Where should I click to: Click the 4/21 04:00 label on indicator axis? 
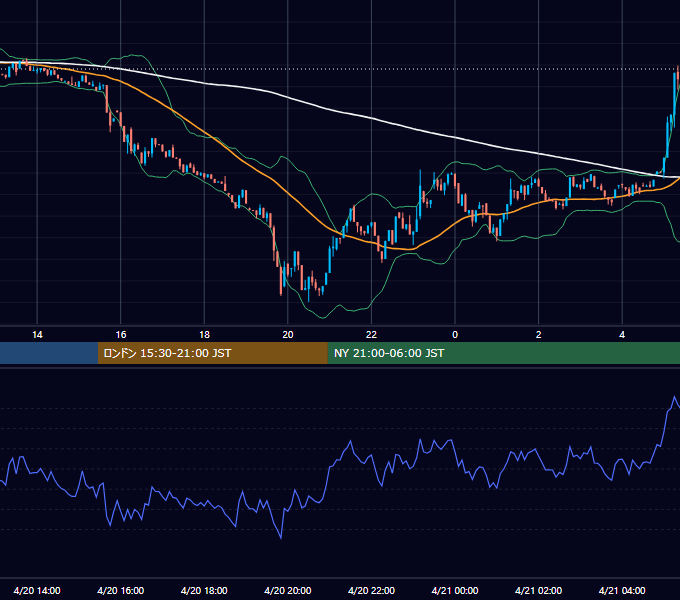tap(622, 590)
